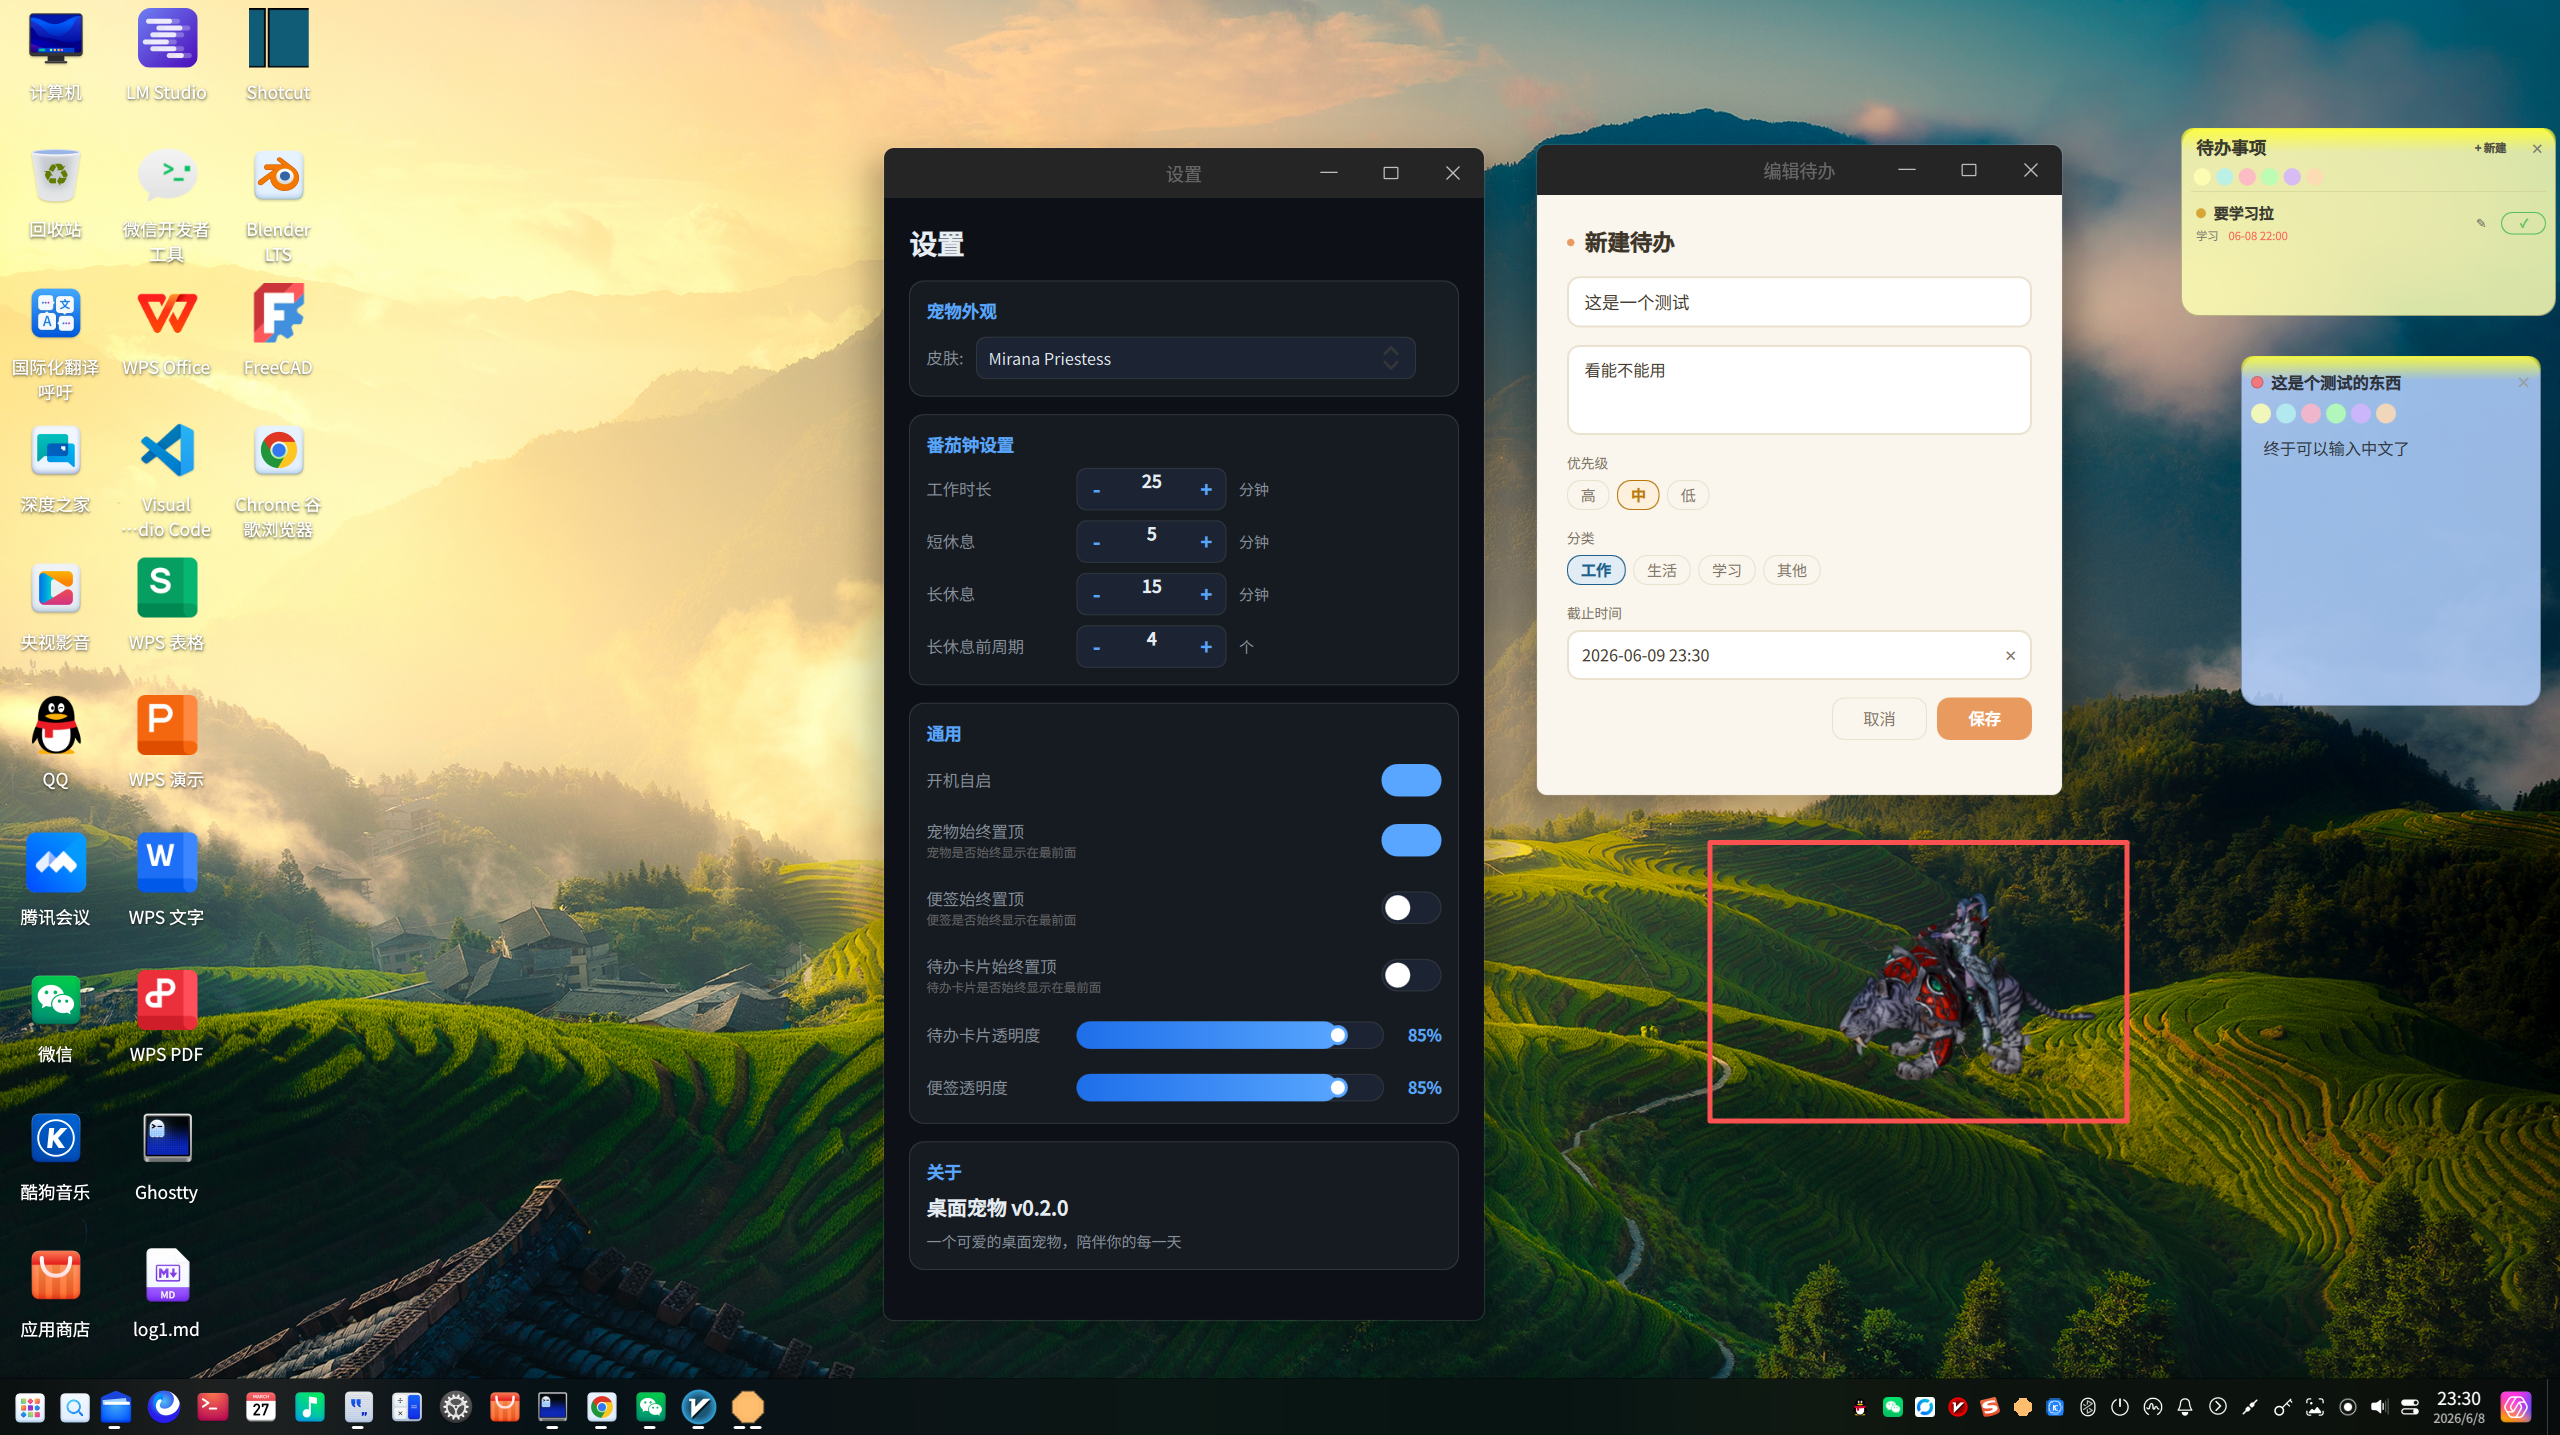The height and width of the screenshot is (1435, 2560).
Task: Enable the 待办卡片始终置顶 switch
Action: 1411,975
